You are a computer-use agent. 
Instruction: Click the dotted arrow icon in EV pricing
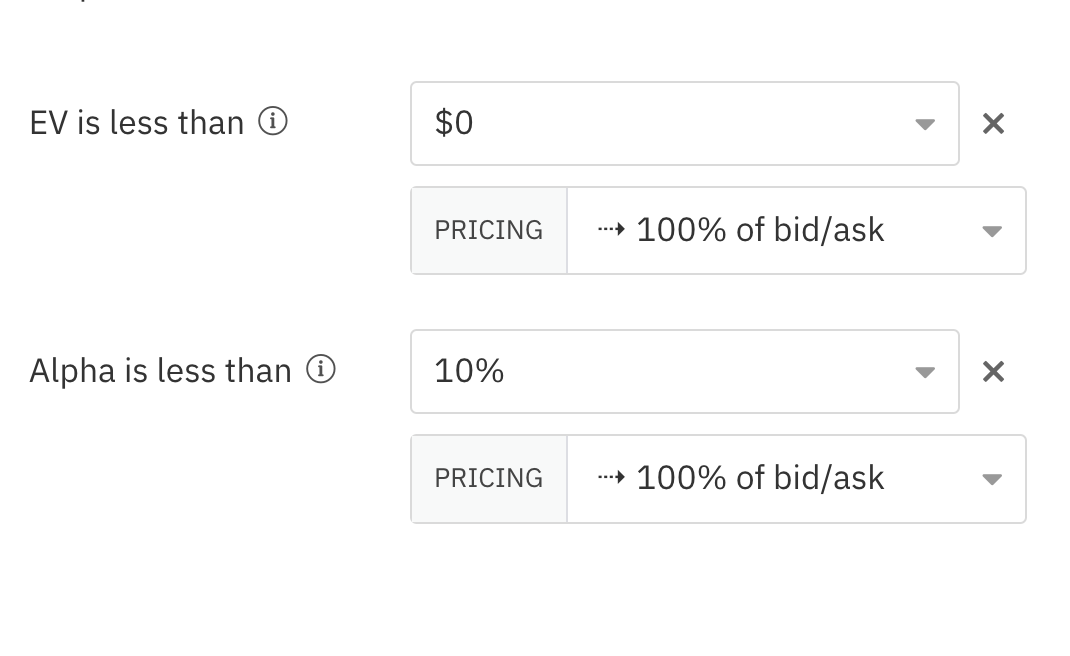[611, 229]
